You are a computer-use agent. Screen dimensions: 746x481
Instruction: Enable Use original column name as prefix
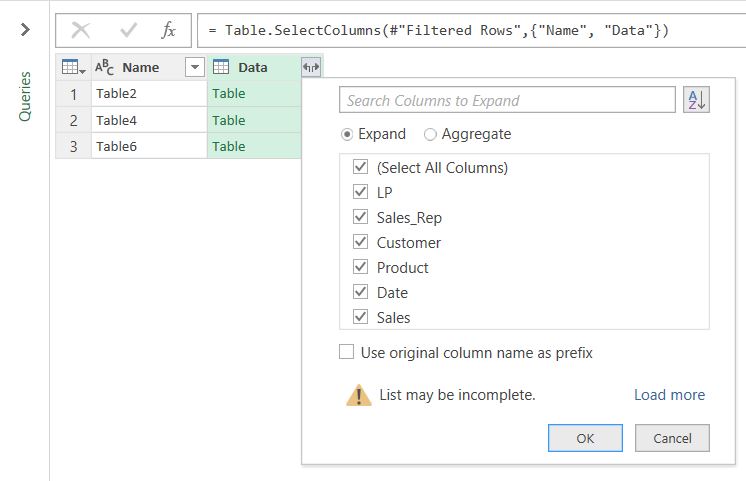tap(346, 352)
